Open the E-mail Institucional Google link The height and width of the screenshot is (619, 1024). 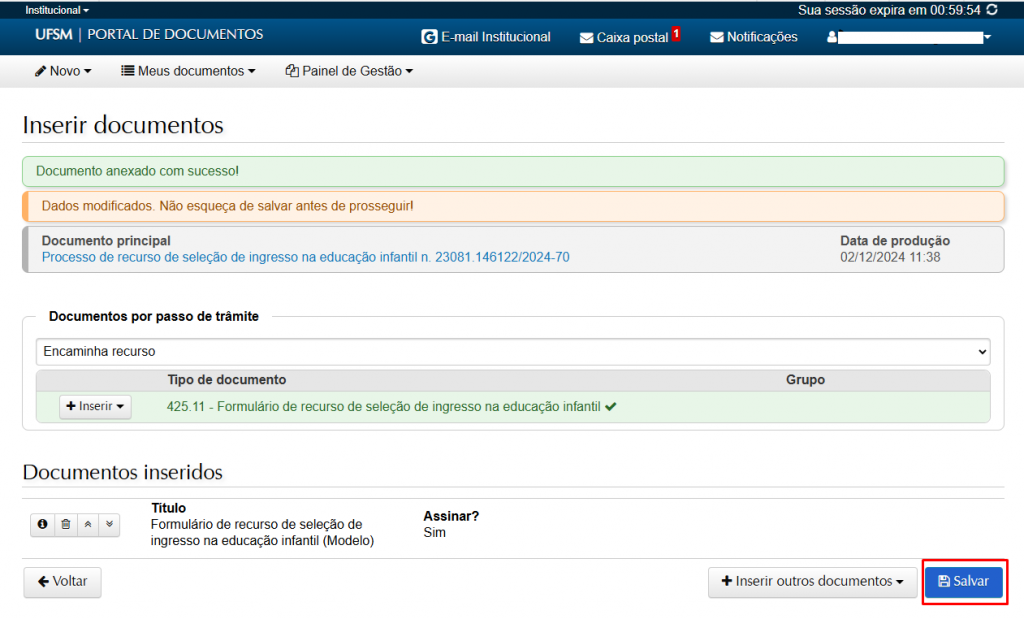tap(487, 37)
